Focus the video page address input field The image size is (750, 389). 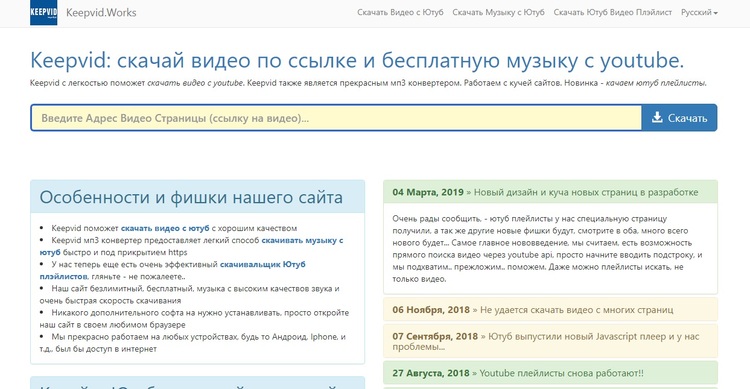[336, 118]
